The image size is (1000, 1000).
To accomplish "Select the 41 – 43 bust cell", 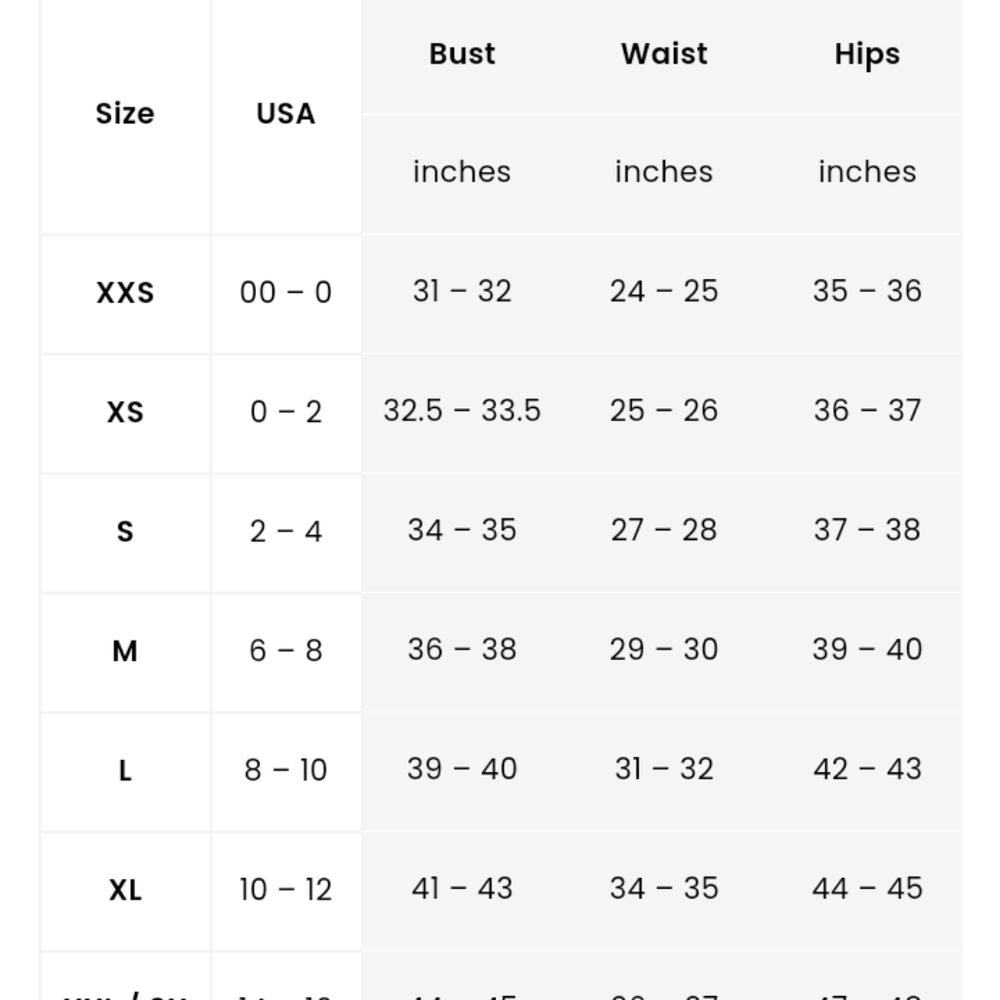I will tap(462, 888).
